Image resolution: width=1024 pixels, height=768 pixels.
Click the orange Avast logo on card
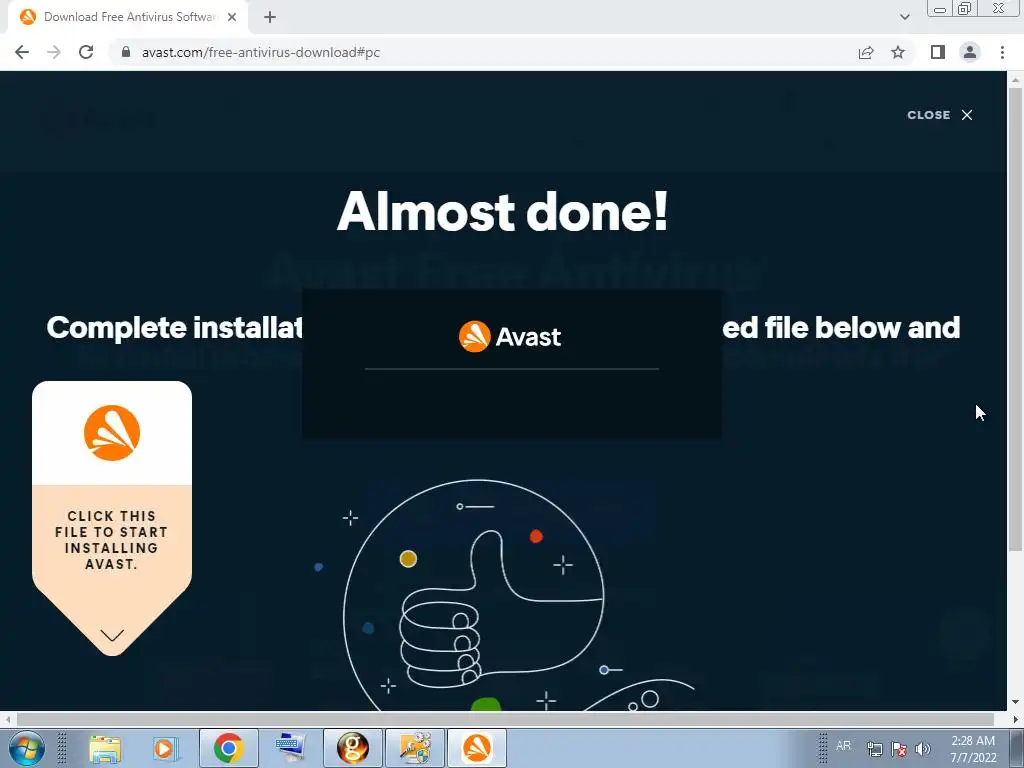(x=112, y=433)
